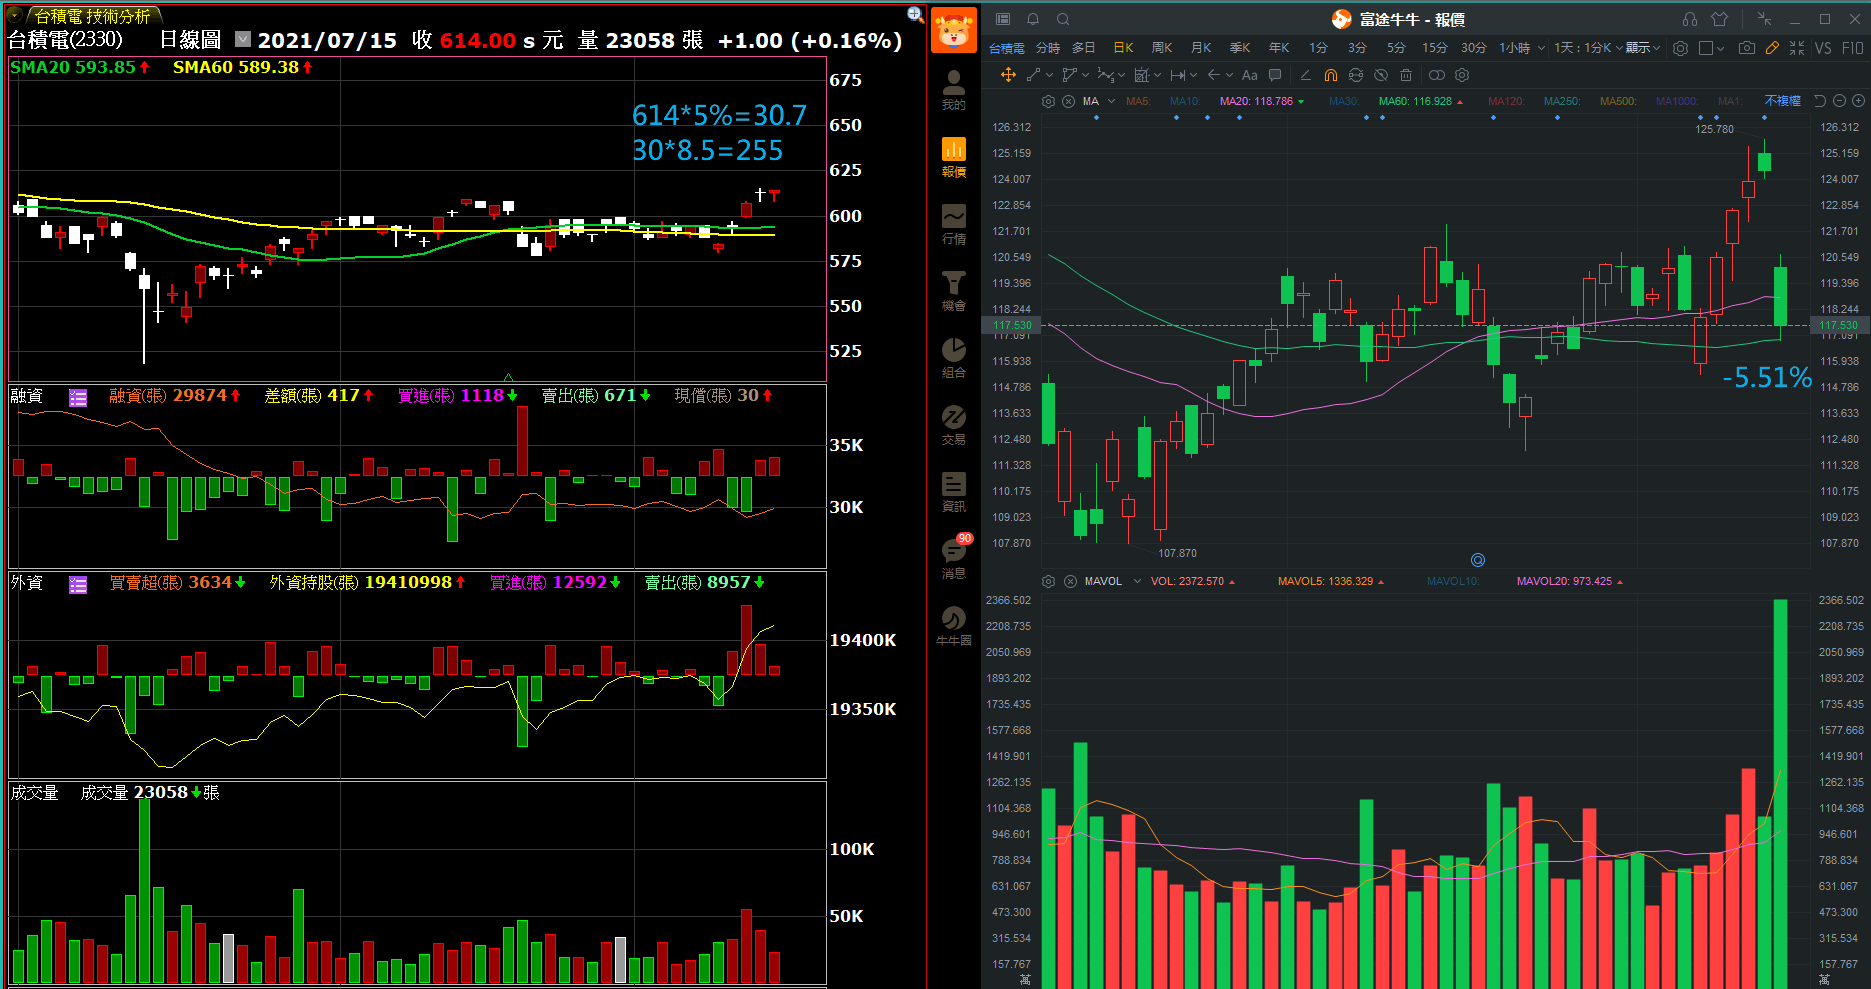Open the 日線圖 period dropdown box
Image resolution: width=1871 pixels, height=989 pixels.
tap(243, 39)
